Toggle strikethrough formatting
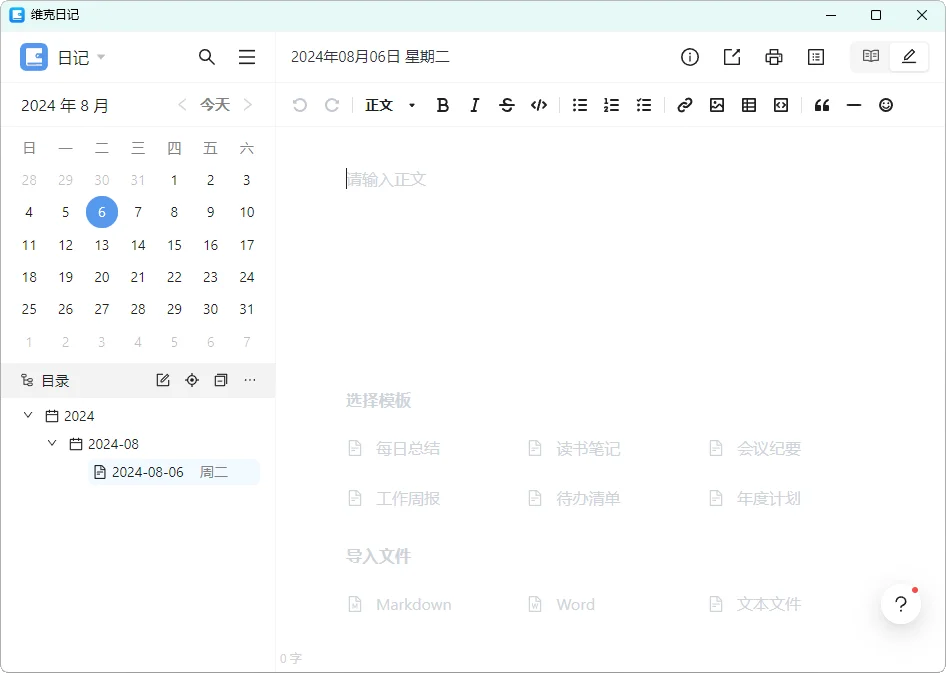 click(507, 105)
